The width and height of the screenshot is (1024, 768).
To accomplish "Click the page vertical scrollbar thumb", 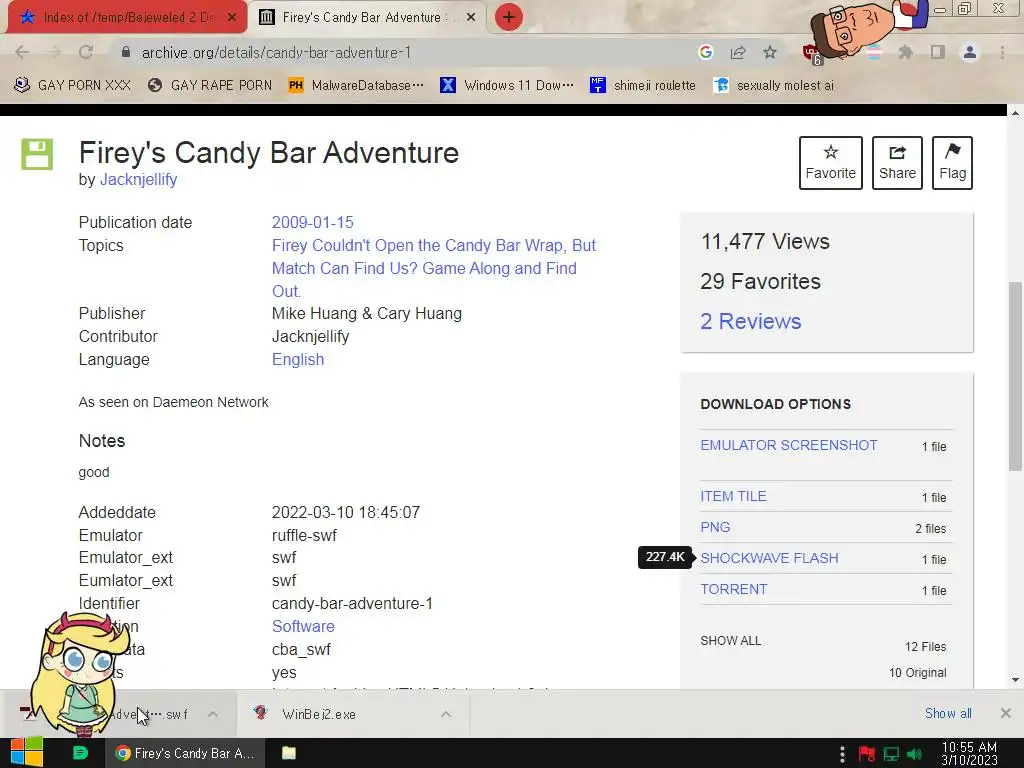I will point(1015,376).
